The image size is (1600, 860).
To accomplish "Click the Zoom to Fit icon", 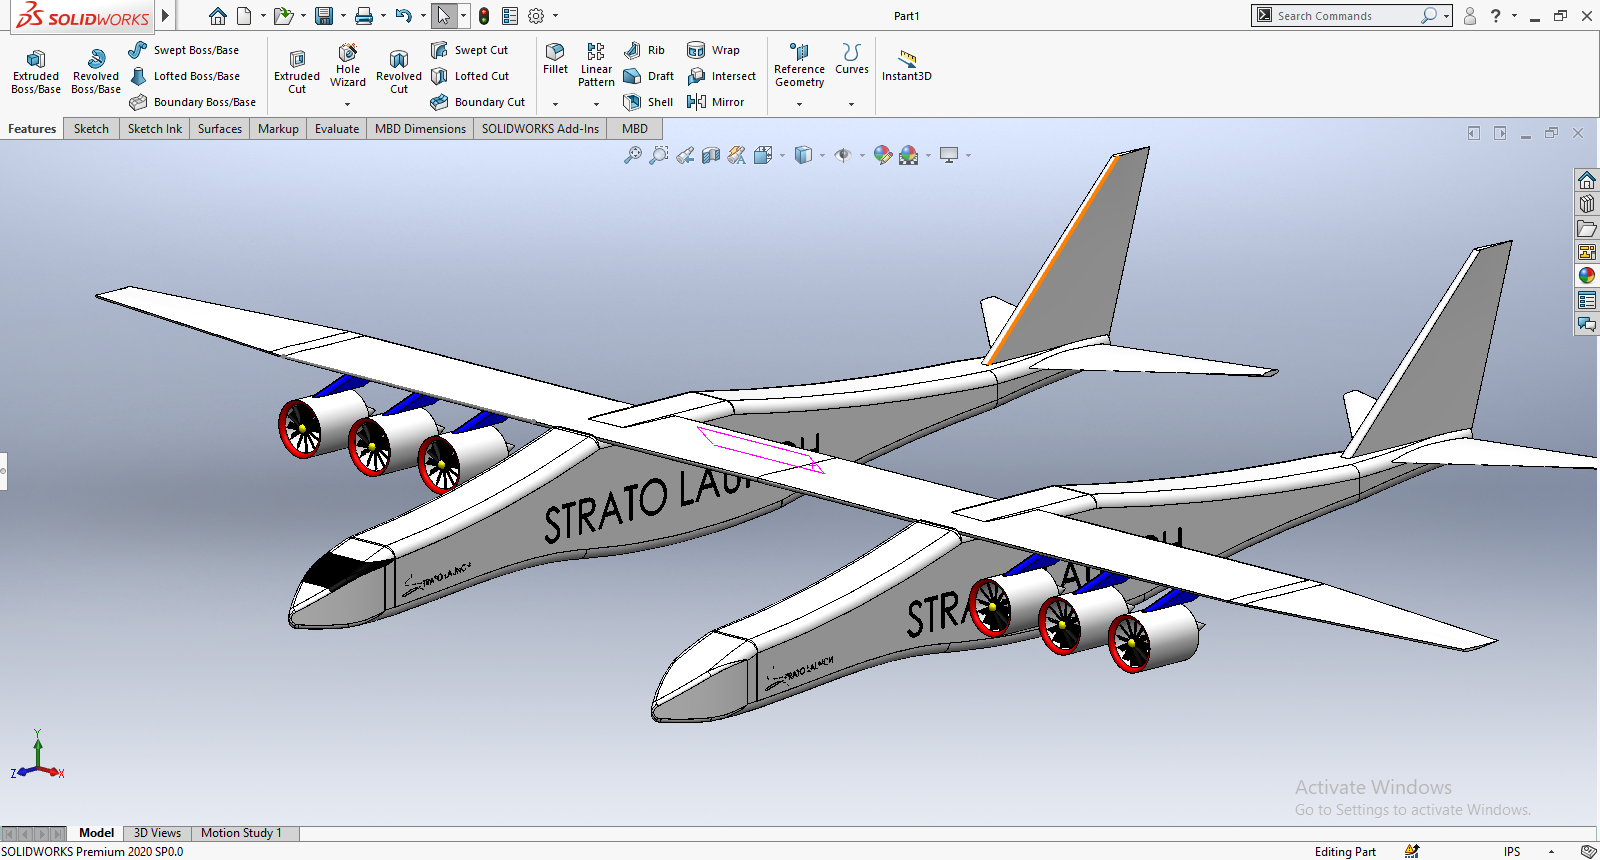I will tap(633, 155).
